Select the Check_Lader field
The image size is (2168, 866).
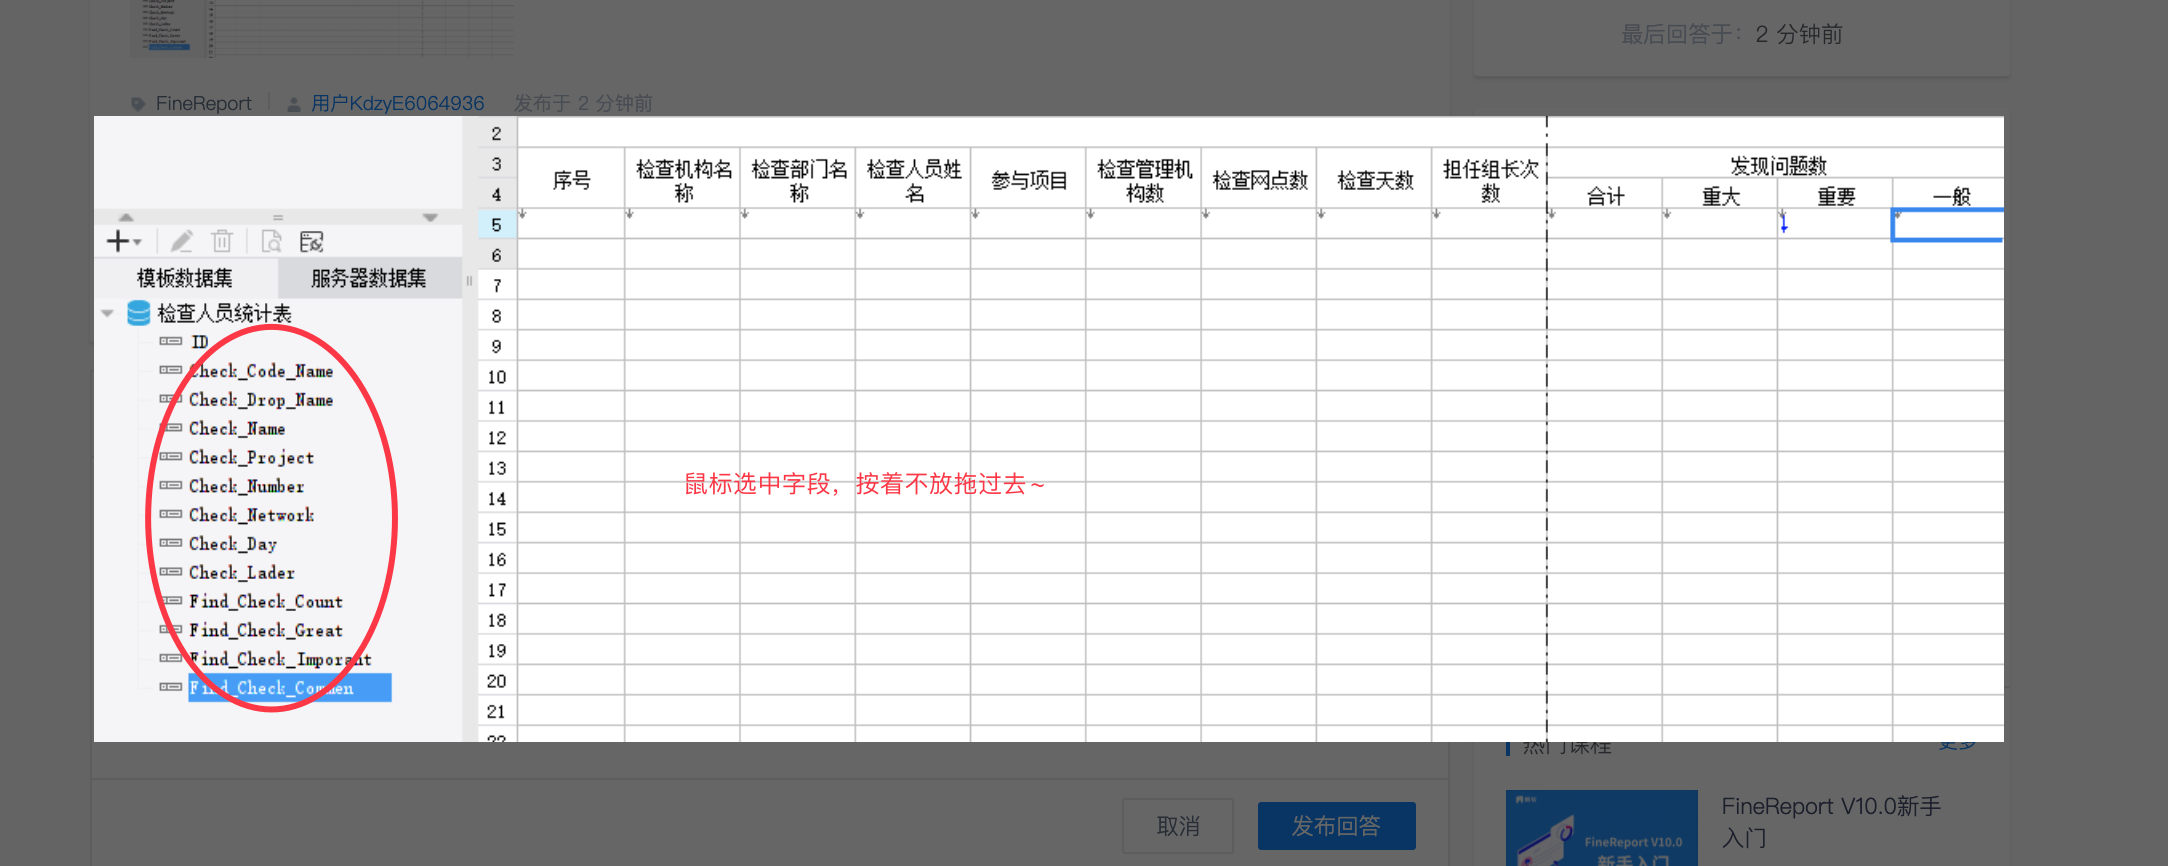pos(242,573)
